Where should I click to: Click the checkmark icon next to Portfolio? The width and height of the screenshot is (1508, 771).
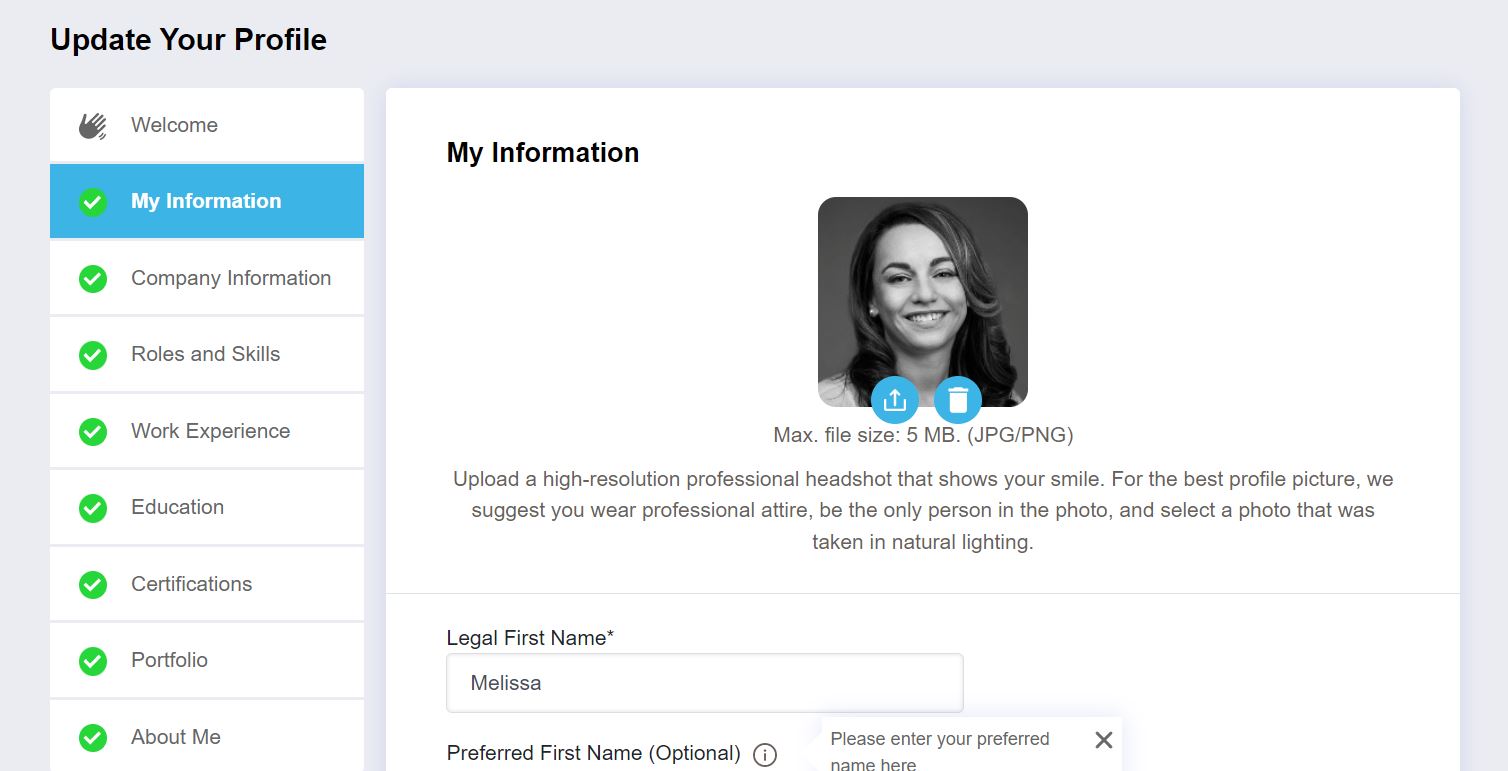[x=92, y=659]
